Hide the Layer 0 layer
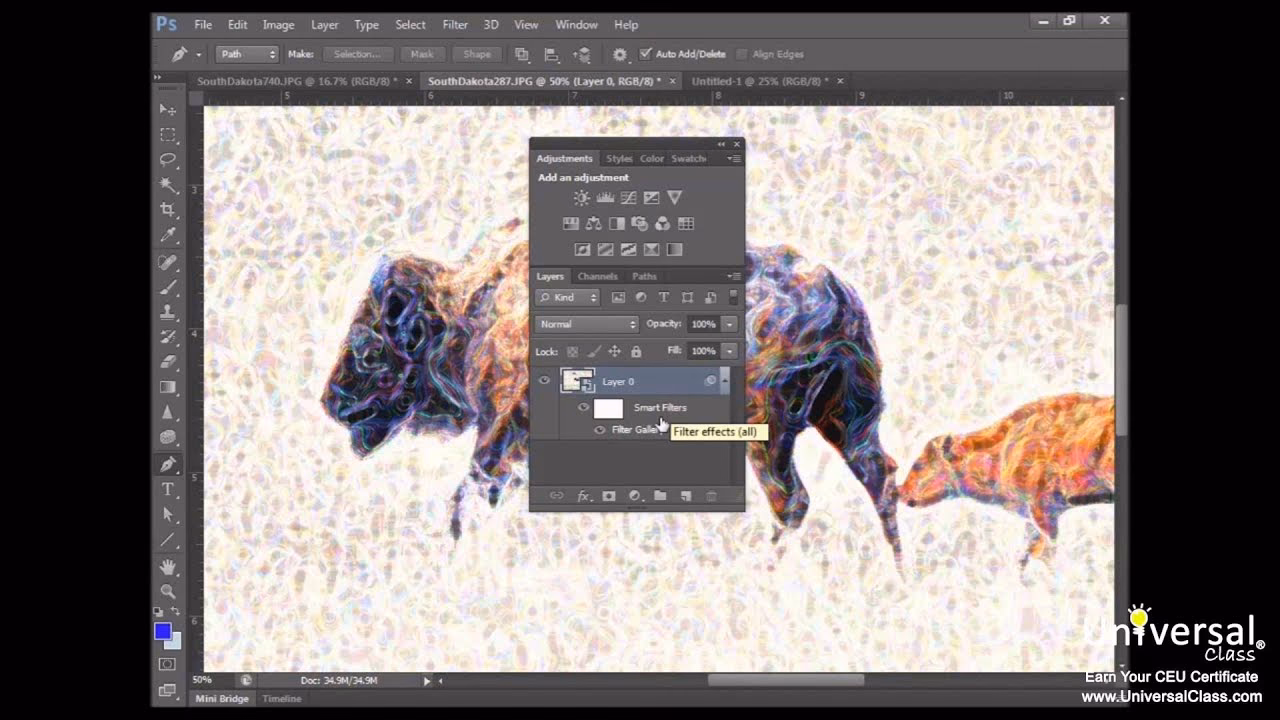1280x720 pixels. (x=544, y=381)
